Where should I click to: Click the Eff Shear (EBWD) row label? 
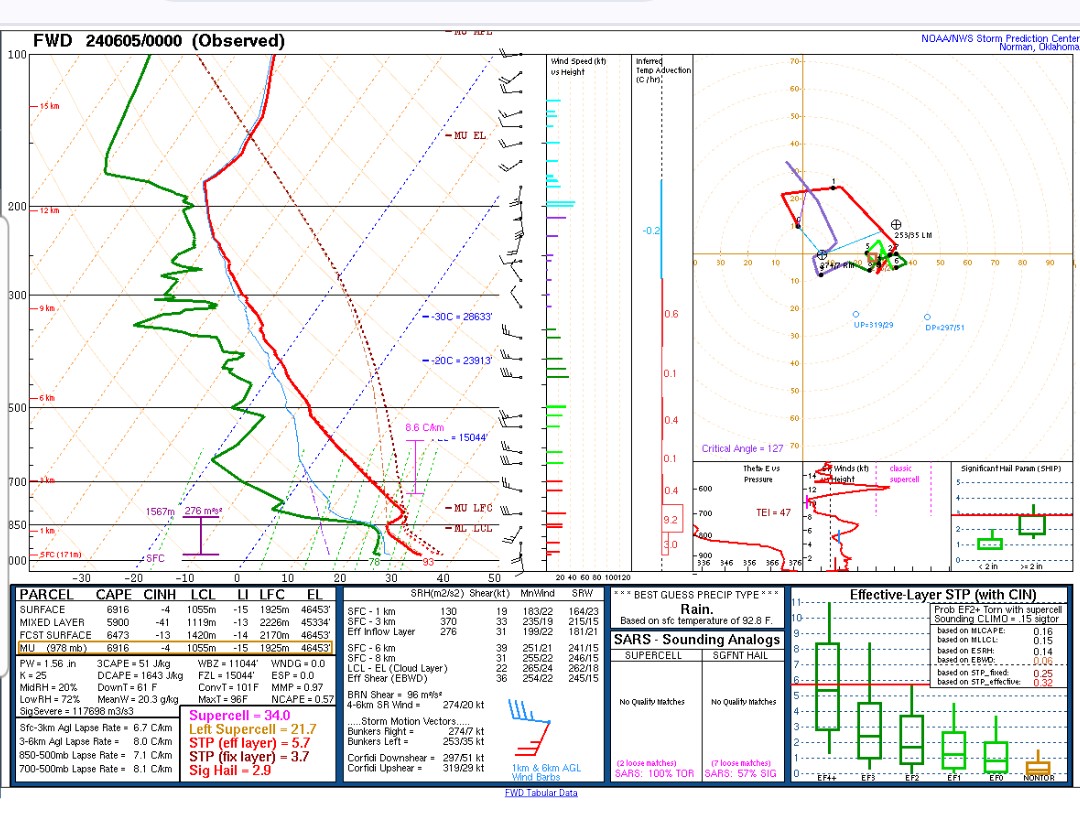388,678
